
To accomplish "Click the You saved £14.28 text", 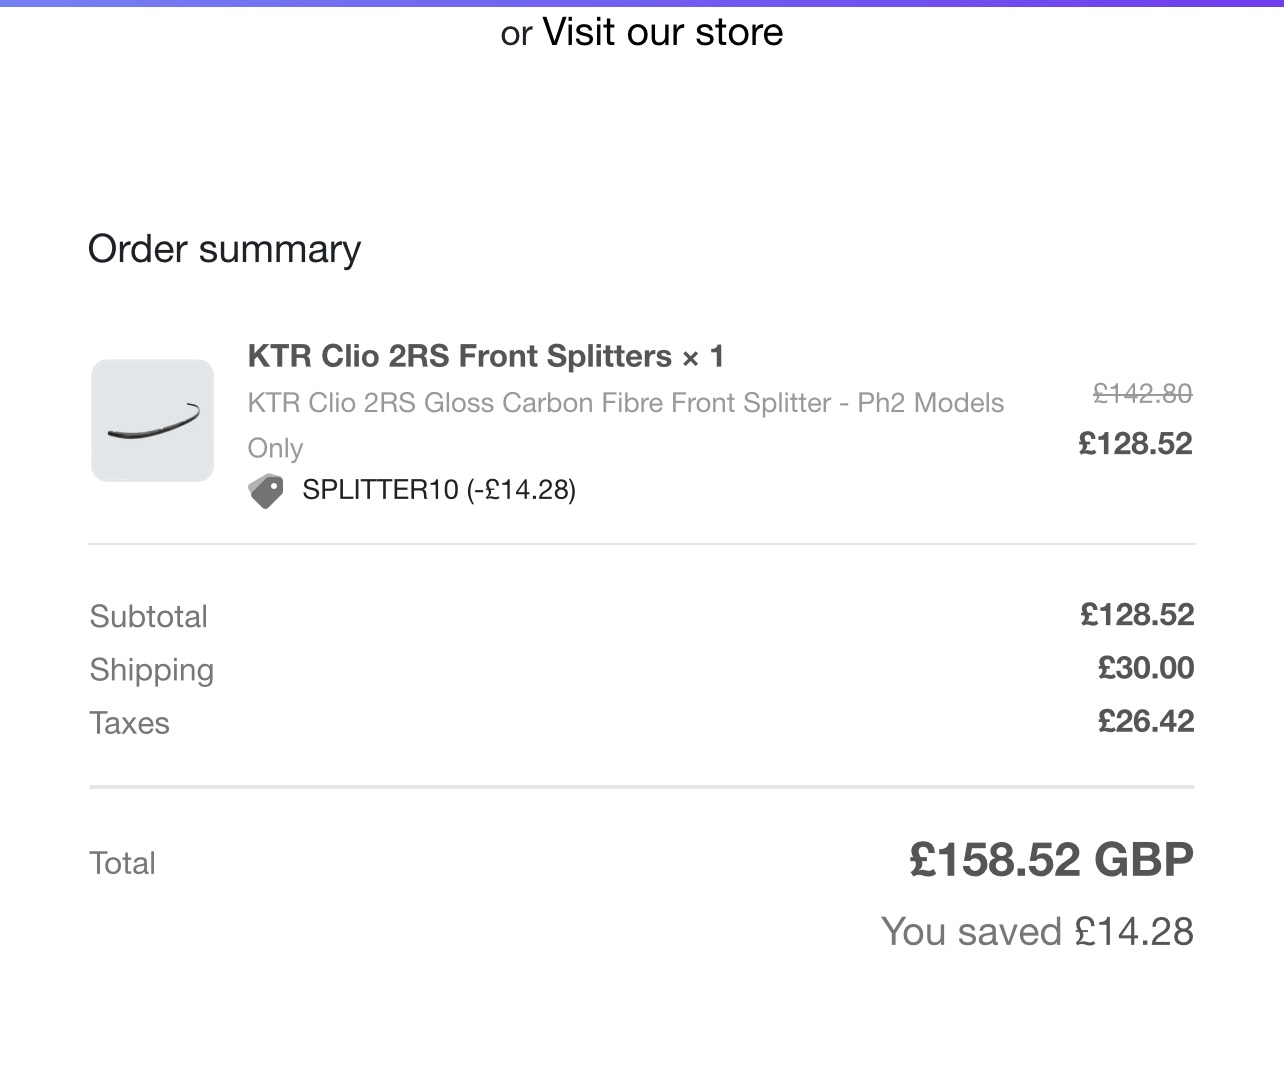I will click(1038, 932).
